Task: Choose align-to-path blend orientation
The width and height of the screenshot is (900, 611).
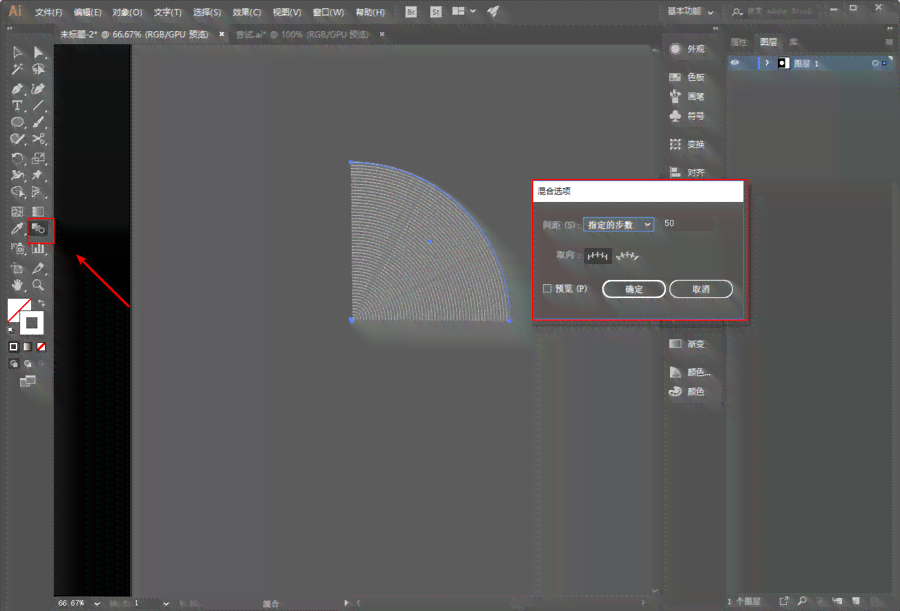Action: (x=627, y=256)
